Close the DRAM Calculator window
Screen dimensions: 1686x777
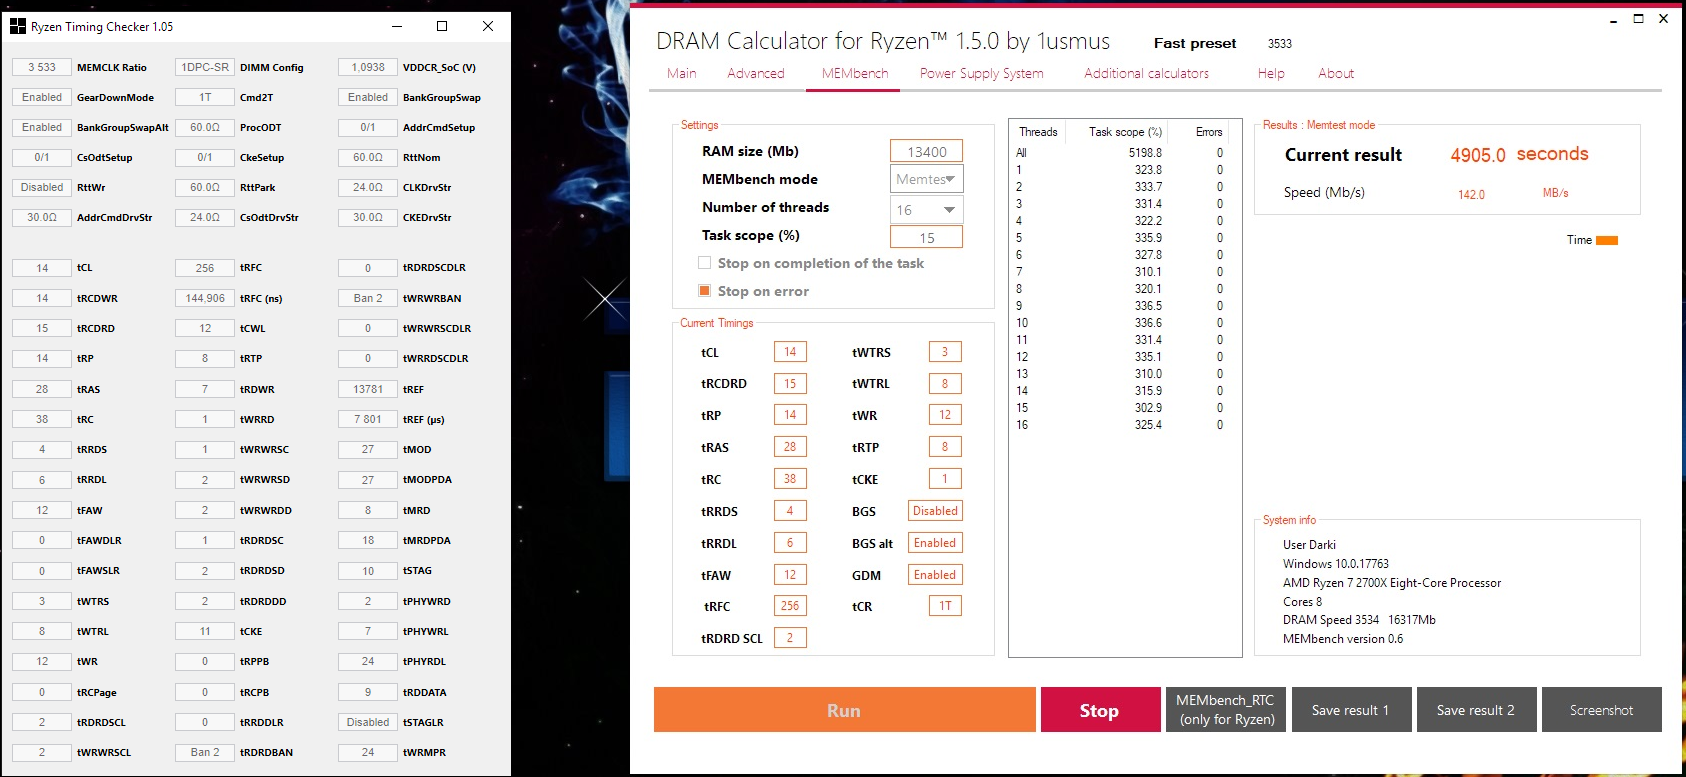1664,19
